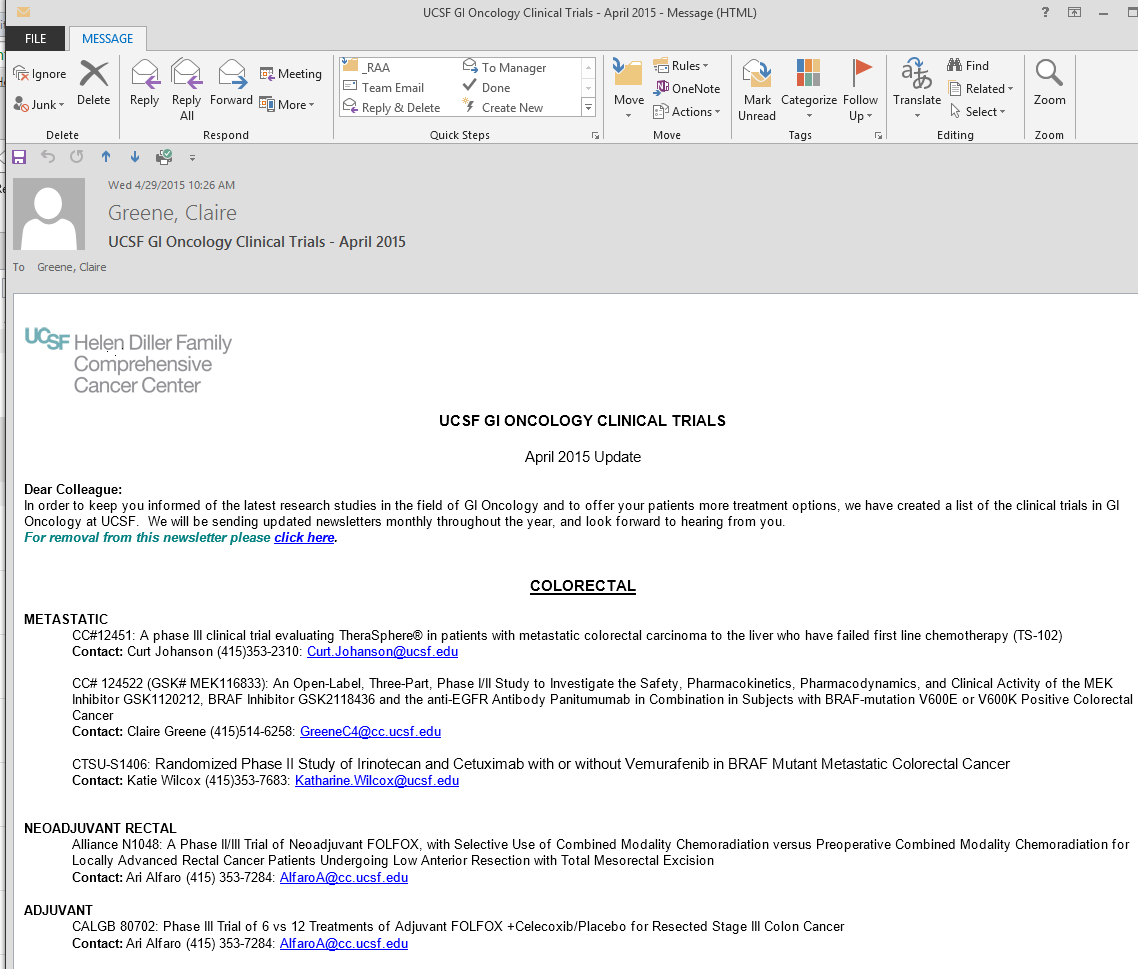This screenshot has width=1138, height=969.
Task: Open the Move folder dropdown
Action: click(629, 90)
